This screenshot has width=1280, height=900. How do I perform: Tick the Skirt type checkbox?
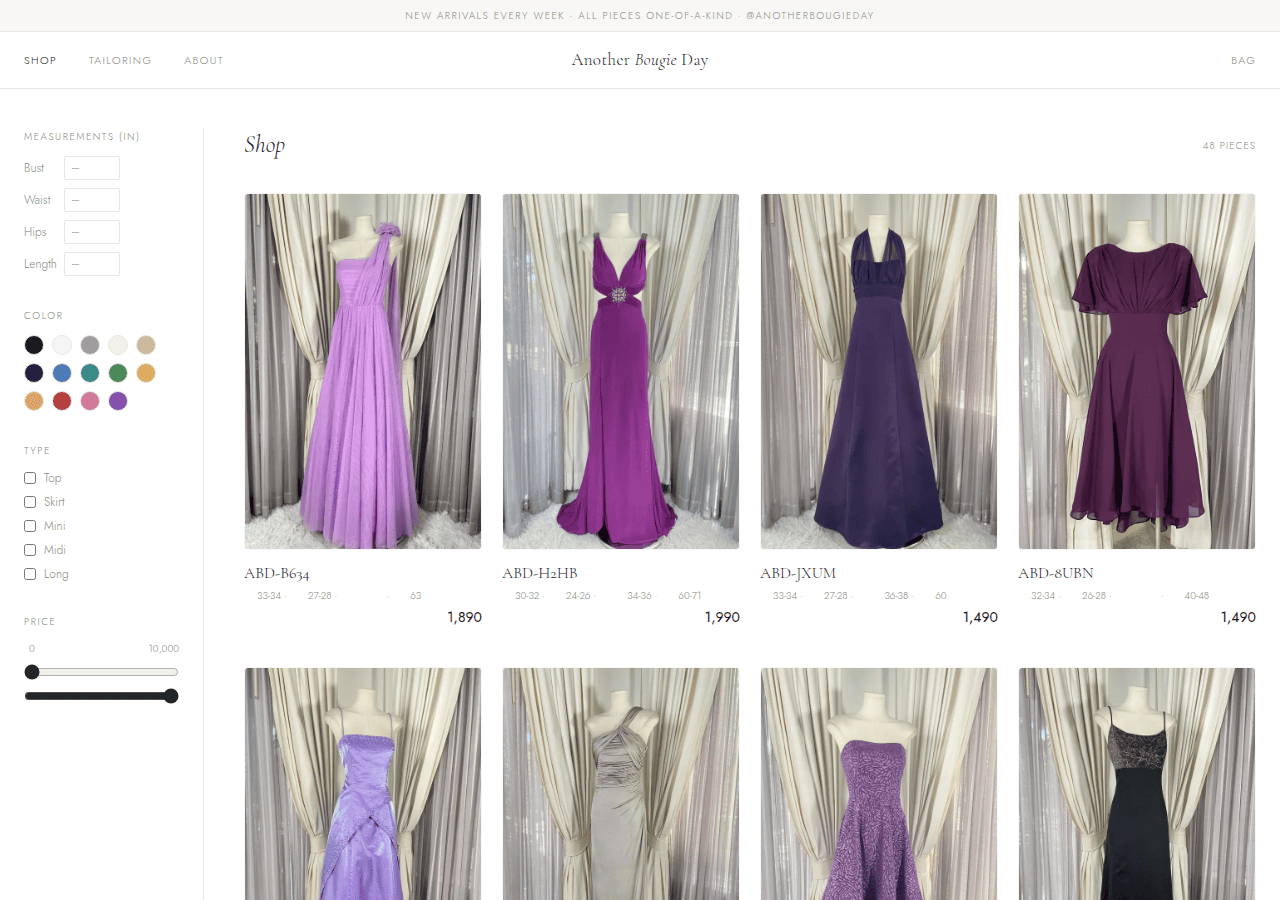30,502
